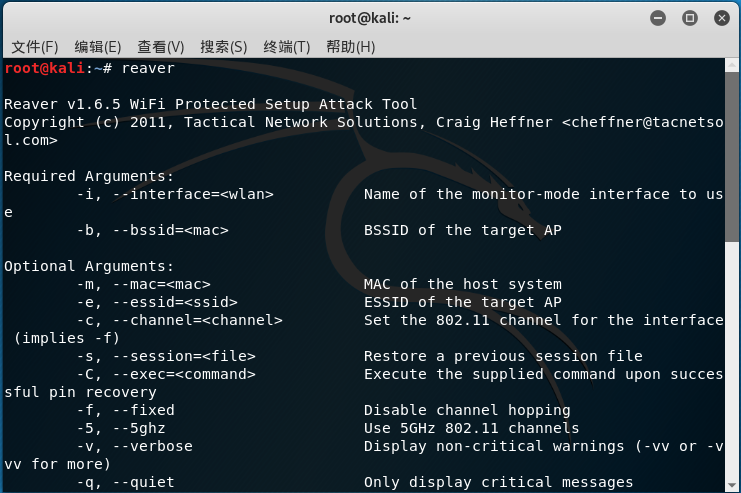The height and width of the screenshot is (493, 741).
Task: Click the Reaver v1.6.5 version line
Action: tap(210, 104)
